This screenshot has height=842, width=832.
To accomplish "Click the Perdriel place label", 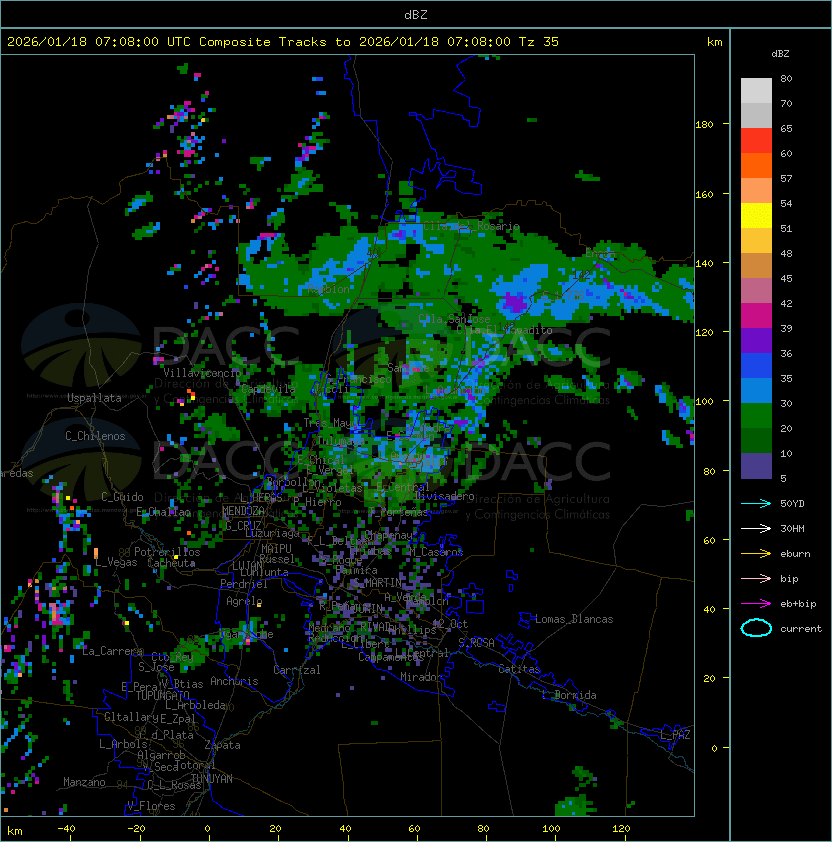I will click(x=244, y=584).
